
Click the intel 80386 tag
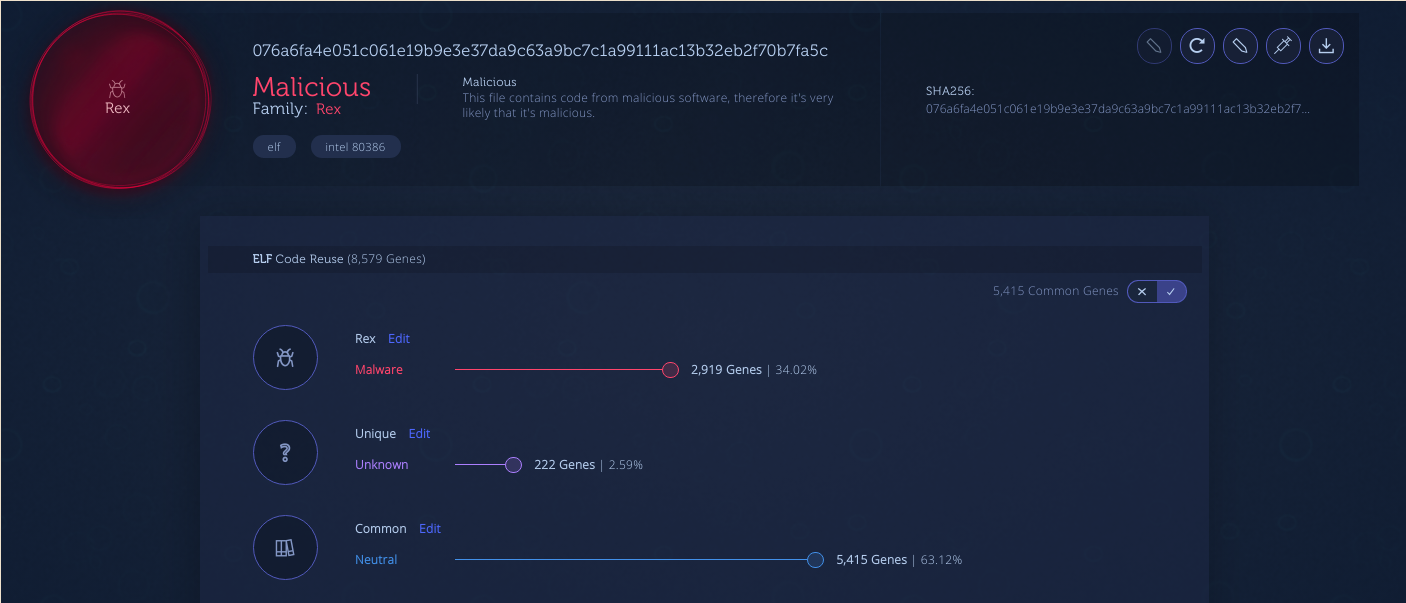[x=355, y=147]
